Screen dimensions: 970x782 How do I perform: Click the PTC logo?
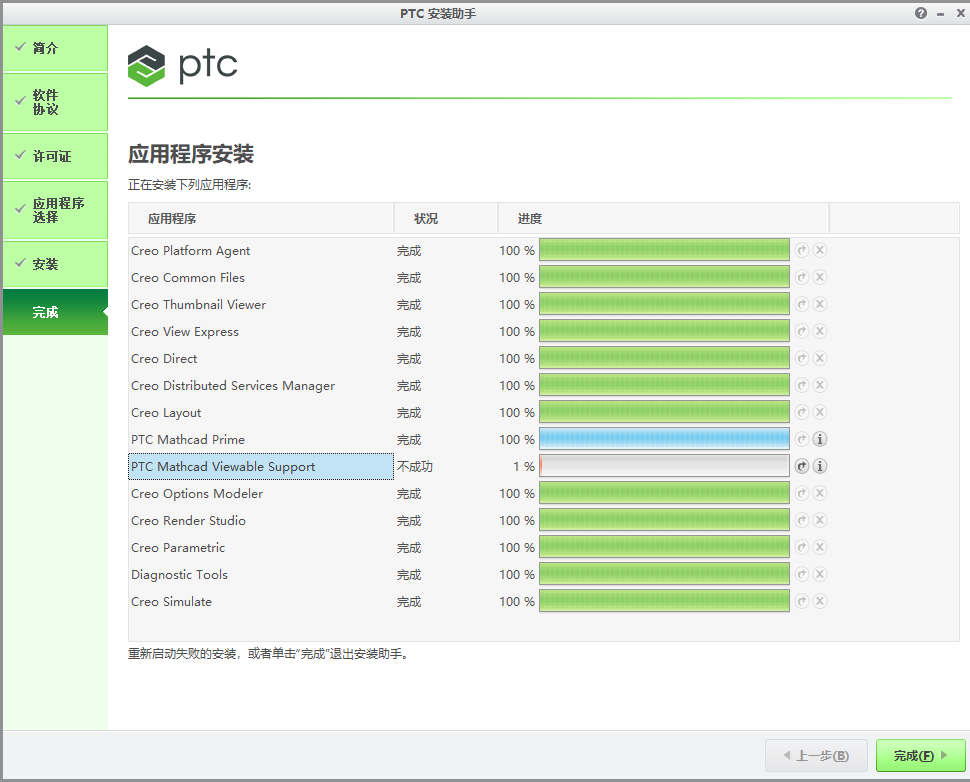pyautogui.click(x=182, y=66)
